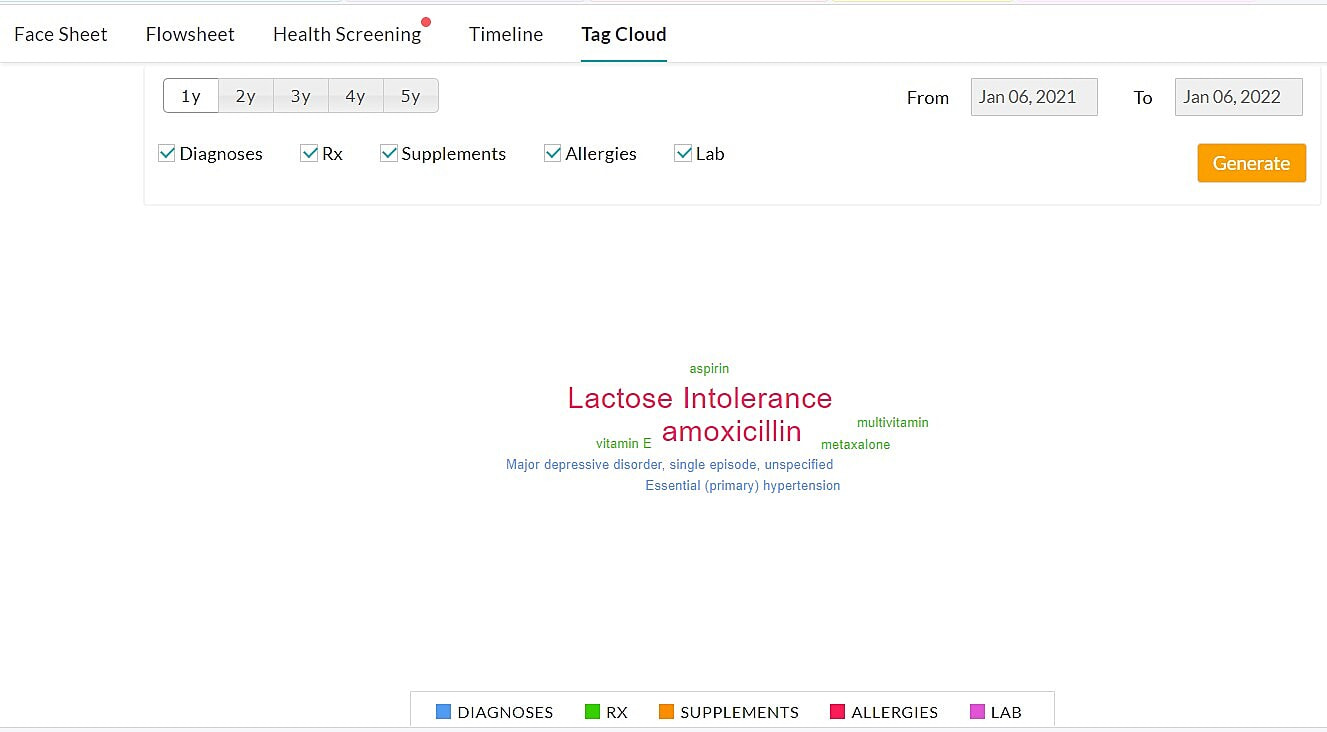1327x732 pixels.
Task: Select the Tag Cloud tab
Action: tap(623, 34)
